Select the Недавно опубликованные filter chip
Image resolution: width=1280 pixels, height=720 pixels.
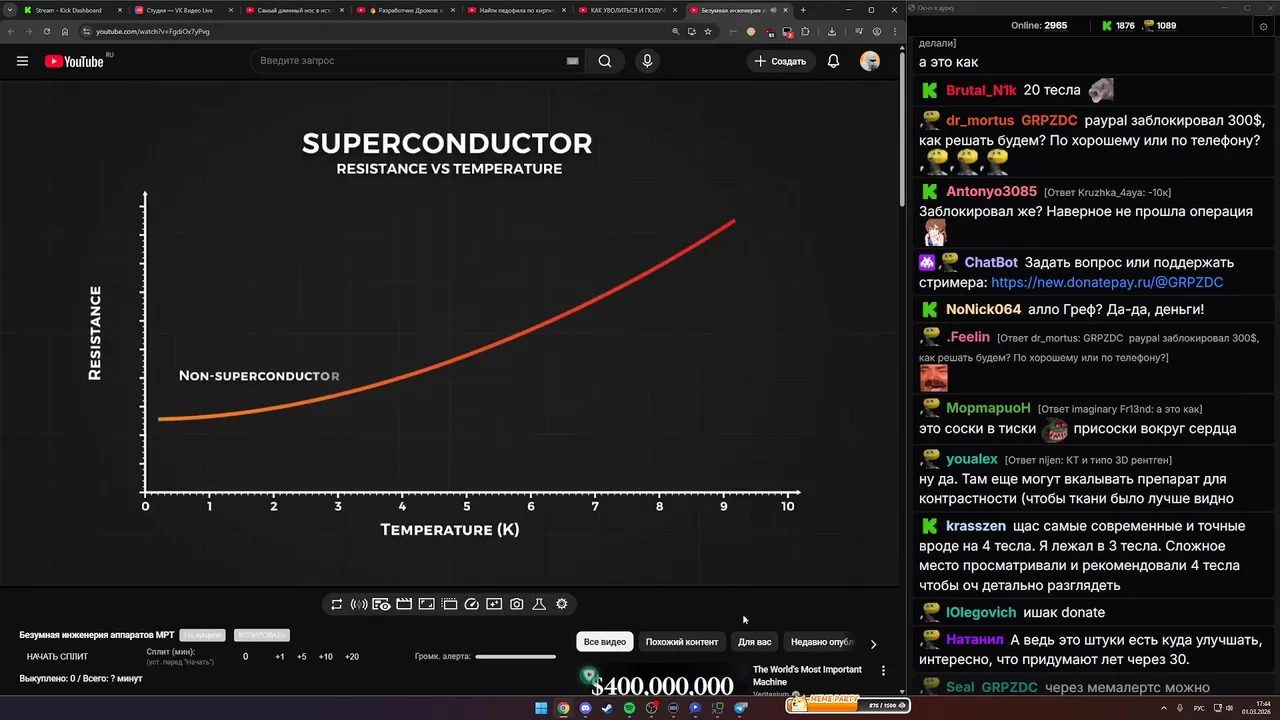click(x=822, y=642)
